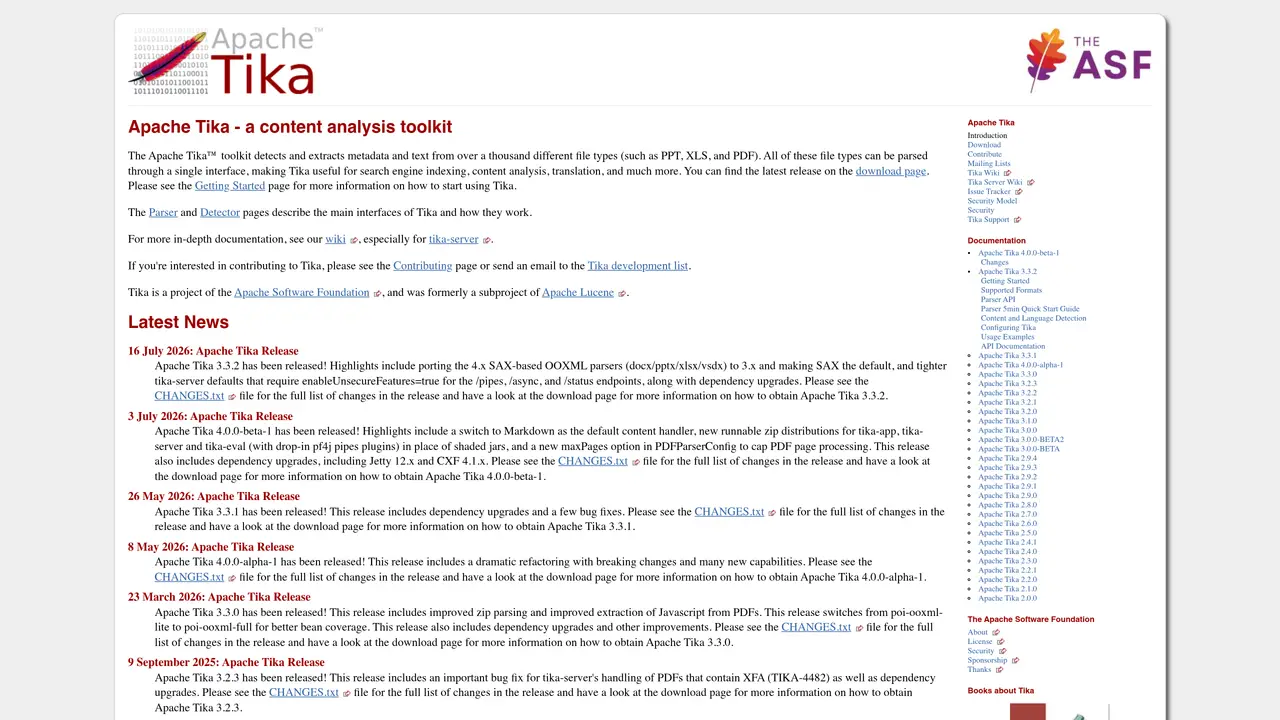Follow the Contributing link in paragraph

pyautogui.click(x=423, y=266)
